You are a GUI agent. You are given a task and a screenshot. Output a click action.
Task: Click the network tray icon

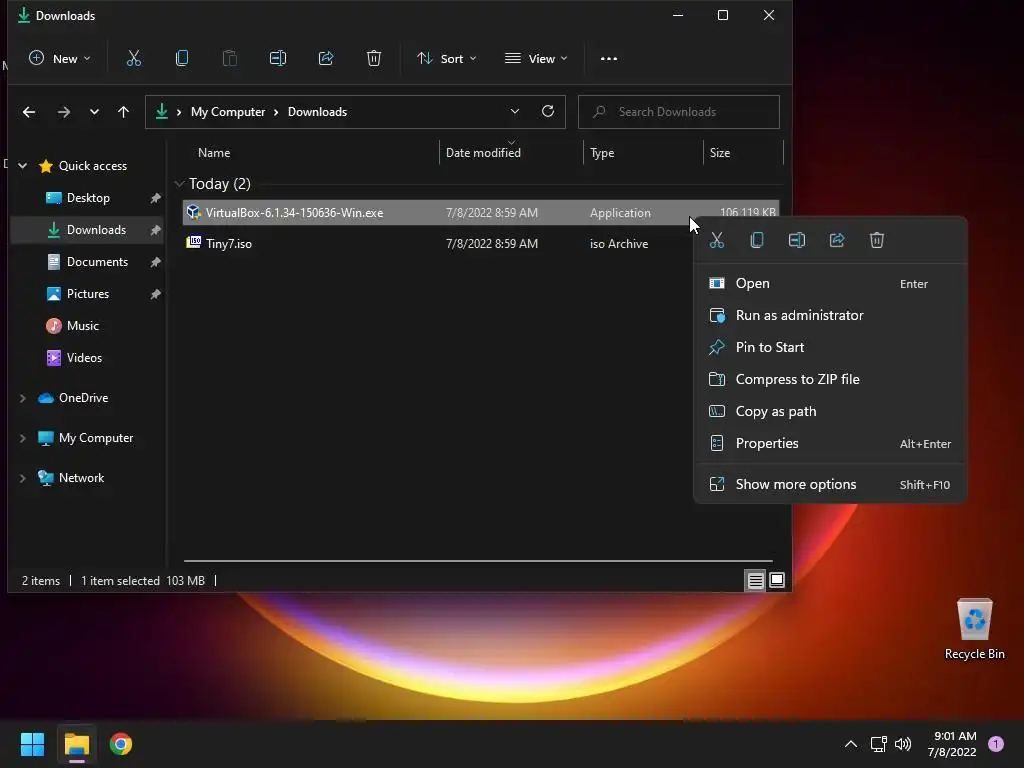(x=878, y=744)
